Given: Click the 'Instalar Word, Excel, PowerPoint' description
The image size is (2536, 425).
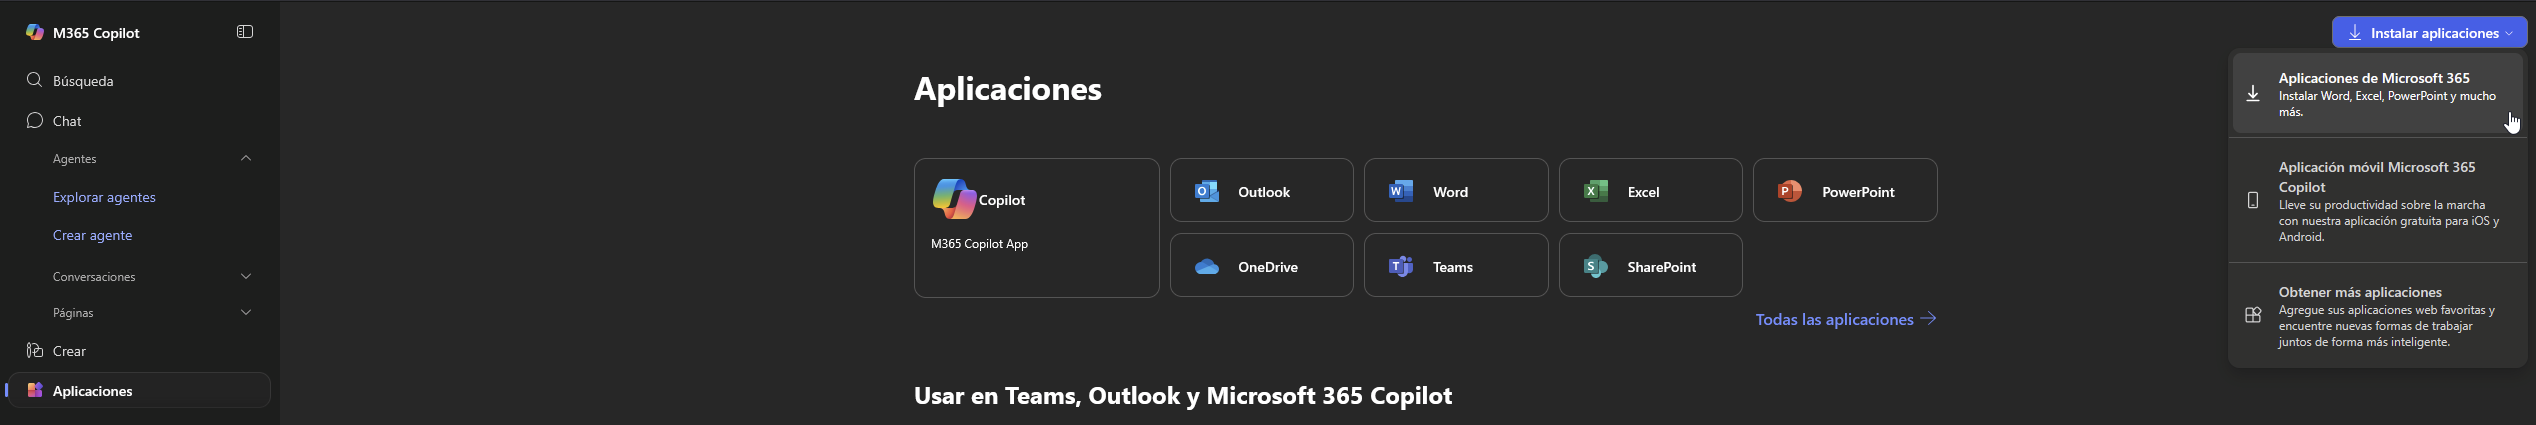Looking at the screenshot, I should point(2387,104).
